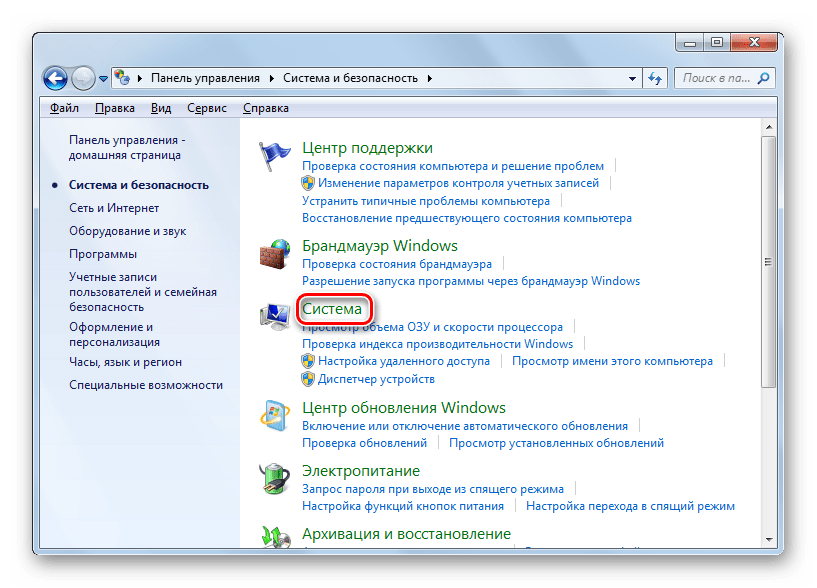Open Оформление и персонализация category

tap(115, 335)
